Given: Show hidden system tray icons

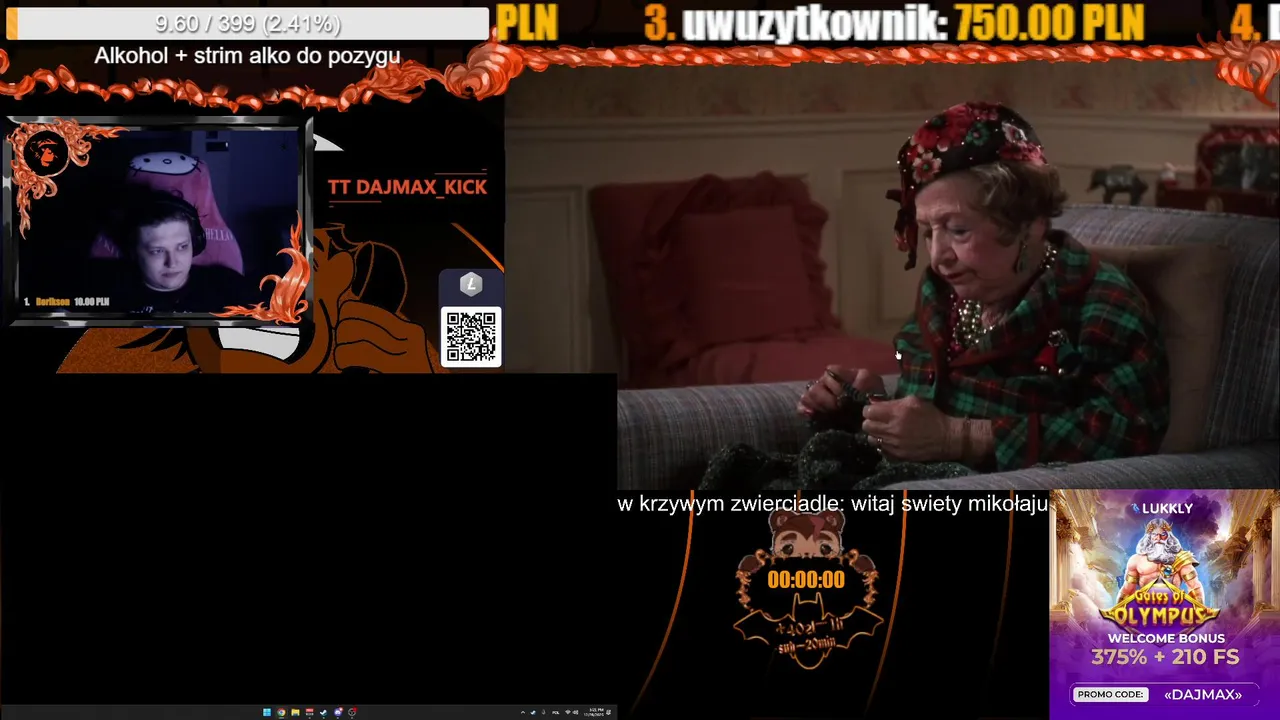Looking at the screenshot, I should coord(523,712).
